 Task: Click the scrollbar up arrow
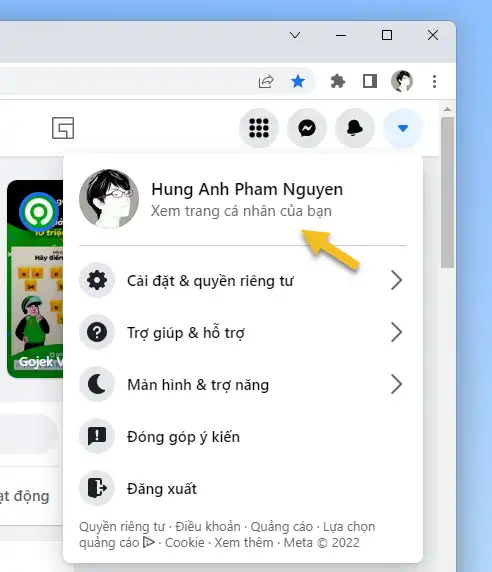pyautogui.click(x=448, y=109)
